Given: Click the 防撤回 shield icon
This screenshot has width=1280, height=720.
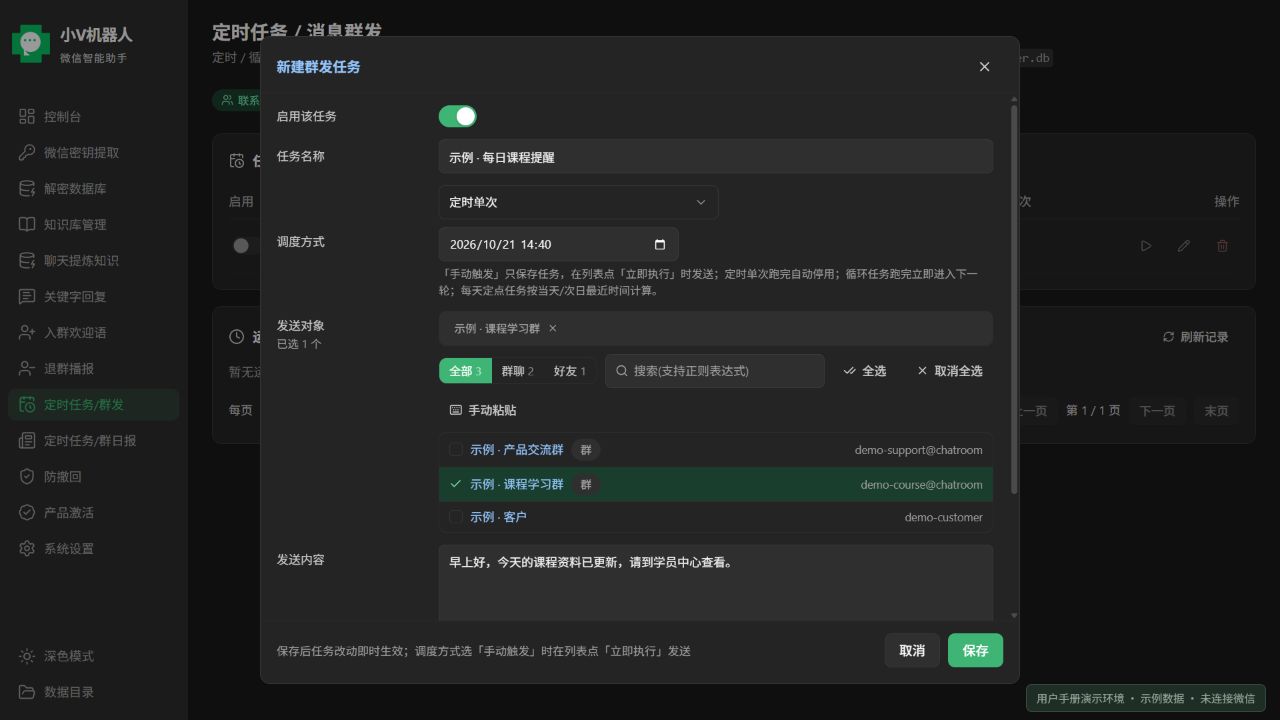Looking at the screenshot, I should click(x=27, y=477).
